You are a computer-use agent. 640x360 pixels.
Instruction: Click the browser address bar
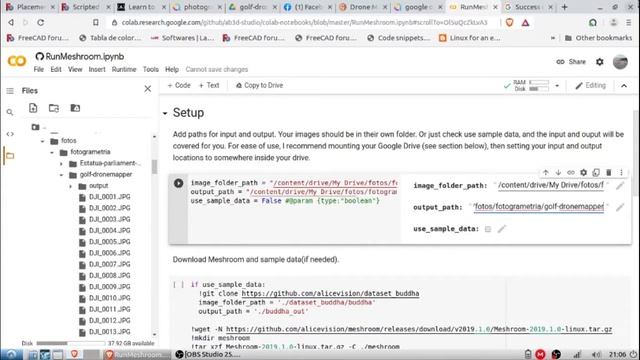pyautogui.click(x=304, y=22)
